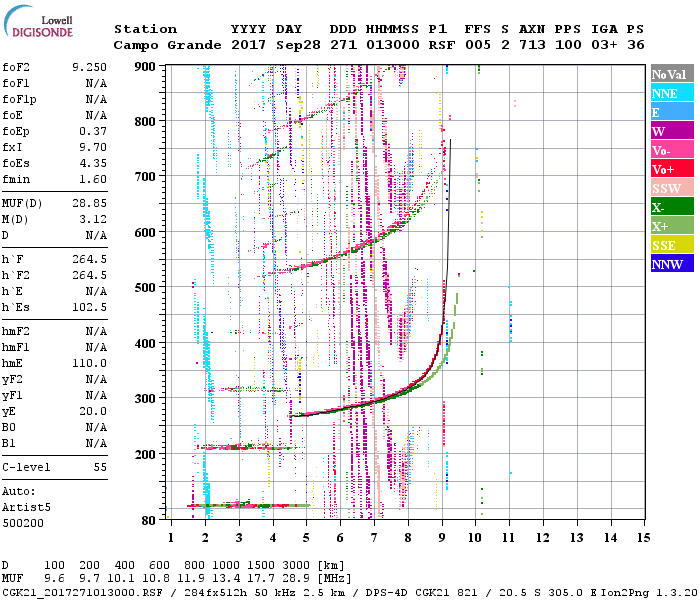700x600 pixels.
Task: Click the SSW pink legend swatch
Action: pos(672,188)
